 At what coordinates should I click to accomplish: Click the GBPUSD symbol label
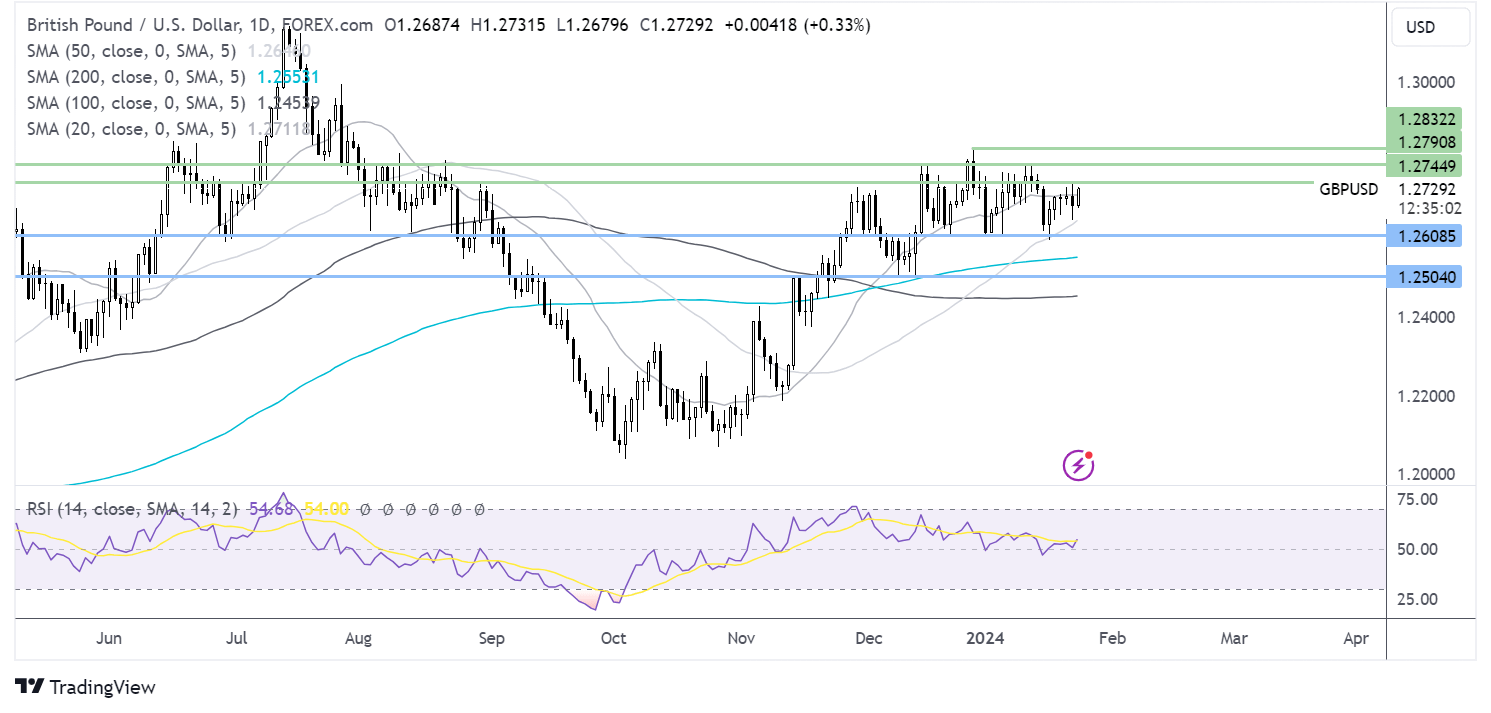(x=1348, y=189)
